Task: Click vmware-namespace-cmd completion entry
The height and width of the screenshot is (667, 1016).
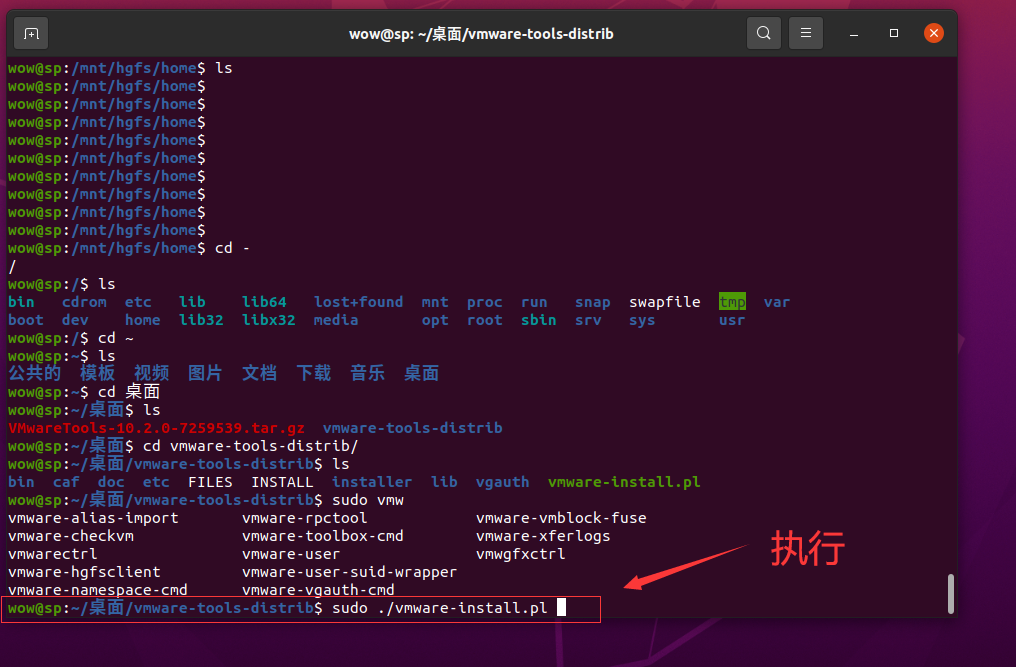Action: click(x=98, y=590)
